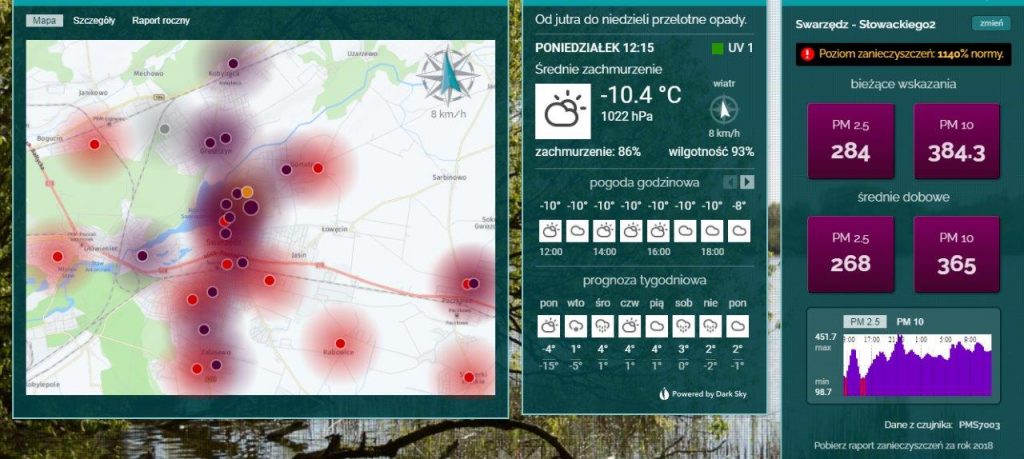Click the purple pollution history chart
This screenshot has height=459, width=1024.
pos(918,364)
